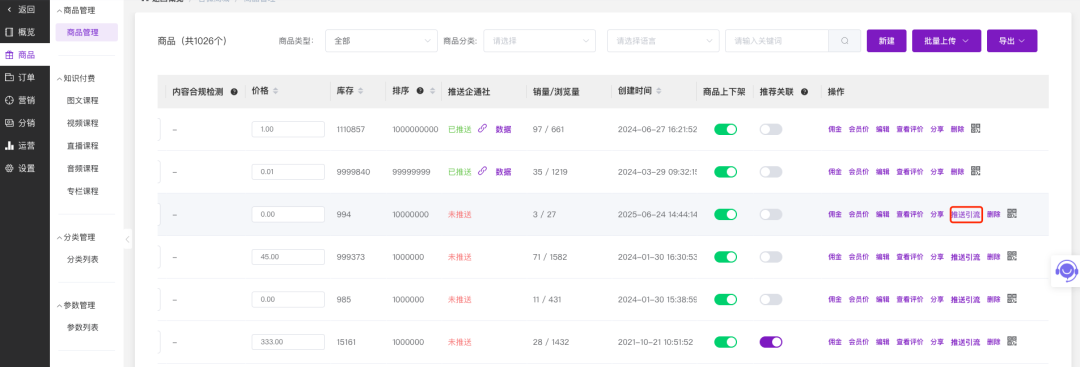
Task: Sort by 价格 column arrows
Action: tap(276, 91)
